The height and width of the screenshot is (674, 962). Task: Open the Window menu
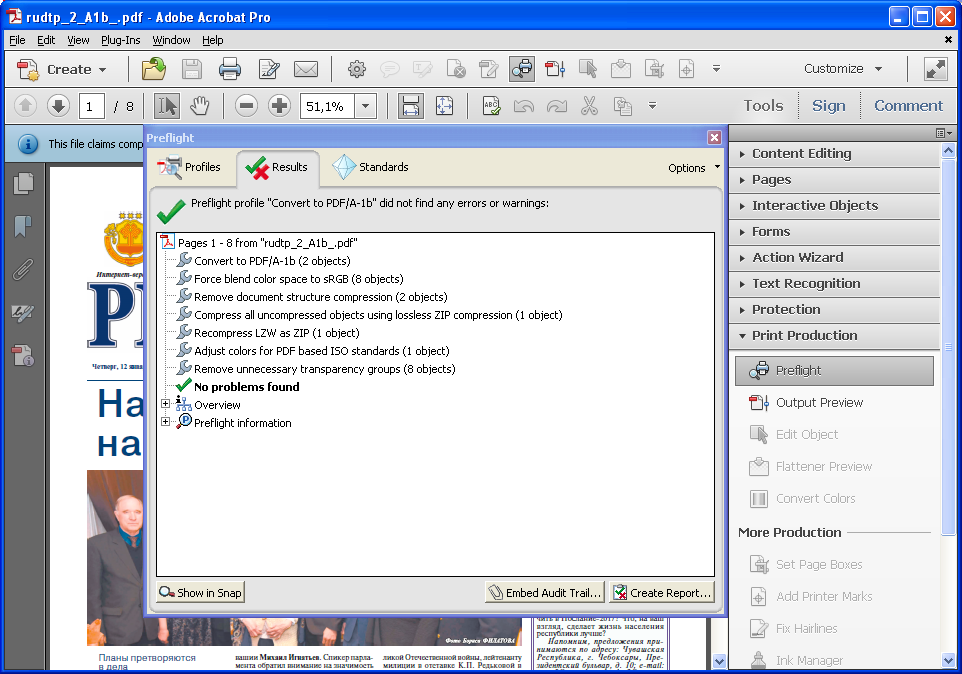(x=171, y=40)
